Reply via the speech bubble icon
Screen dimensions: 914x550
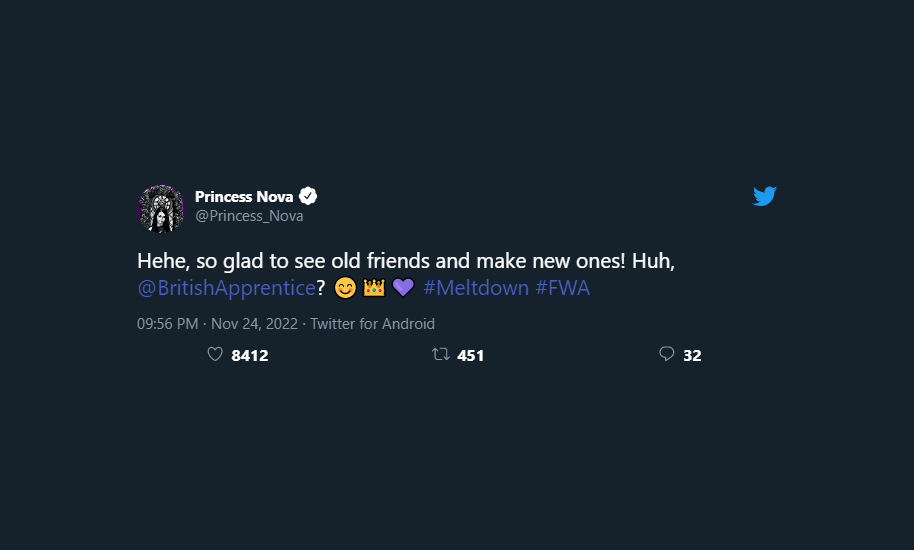(x=667, y=354)
